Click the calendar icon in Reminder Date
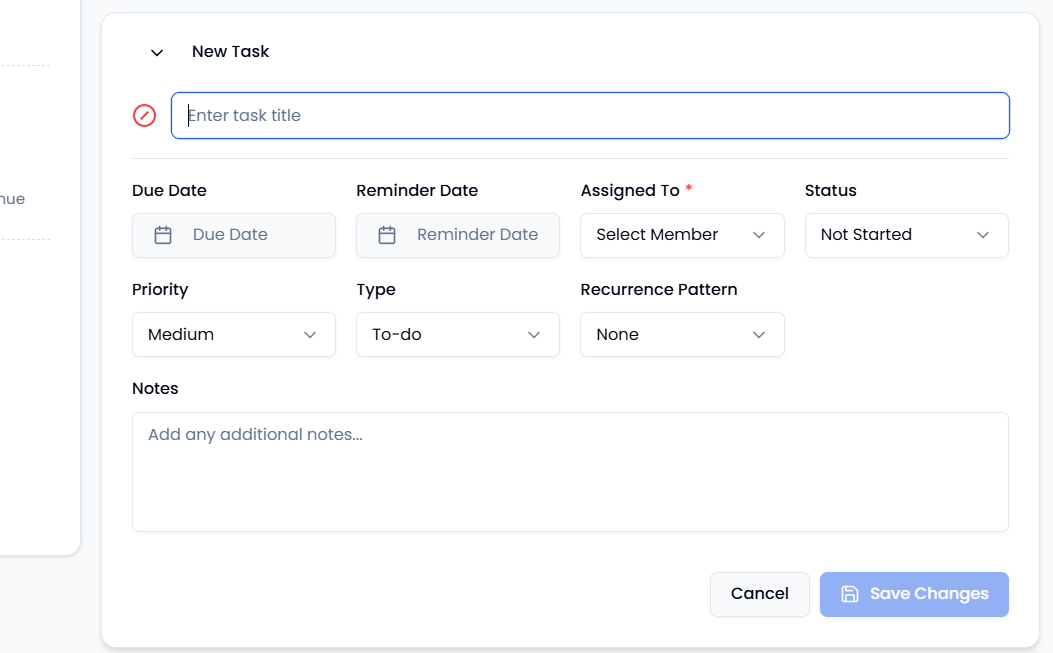Screen dimensions: 1053x653 (x=387, y=235)
